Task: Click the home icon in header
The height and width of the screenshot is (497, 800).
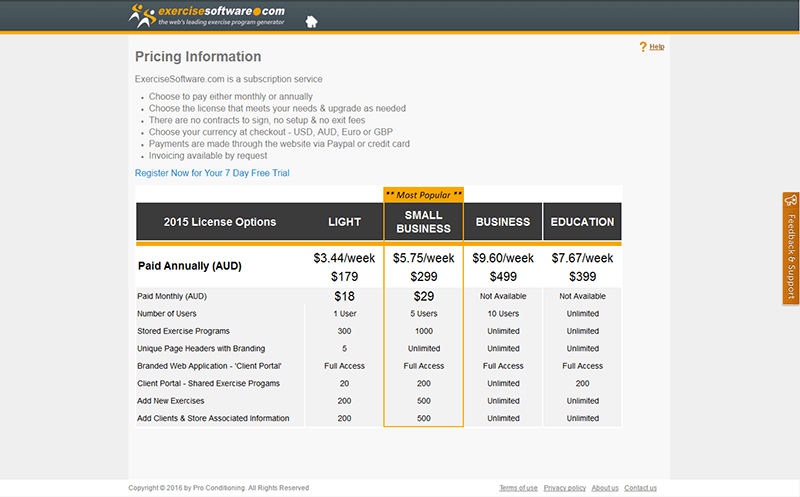Action: click(x=311, y=20)
